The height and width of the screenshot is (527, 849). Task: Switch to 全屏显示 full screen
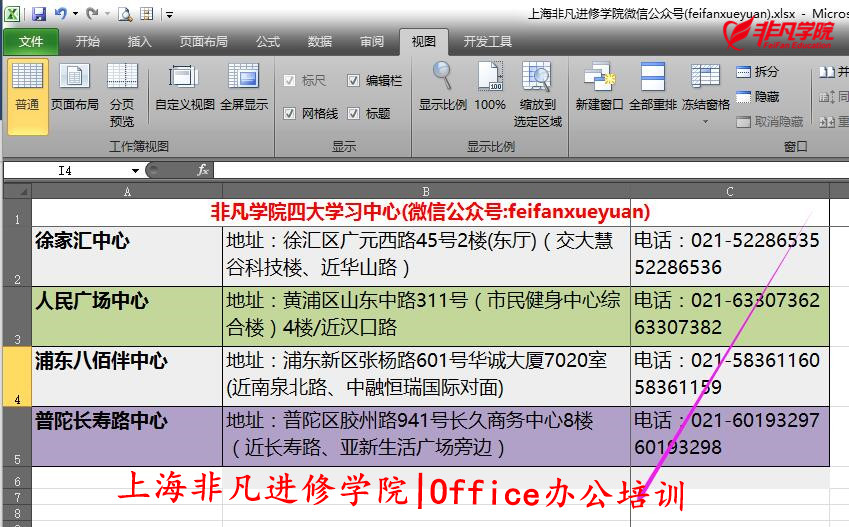(x=244, y=87)
